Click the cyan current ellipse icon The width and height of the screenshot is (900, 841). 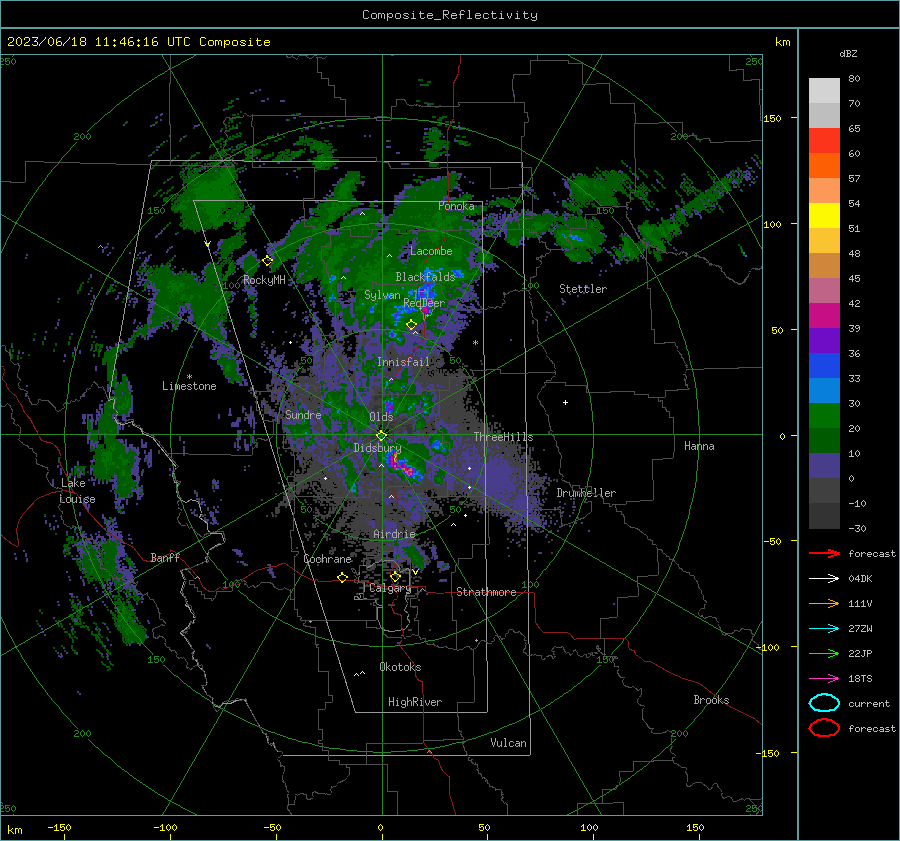[824, 703]
